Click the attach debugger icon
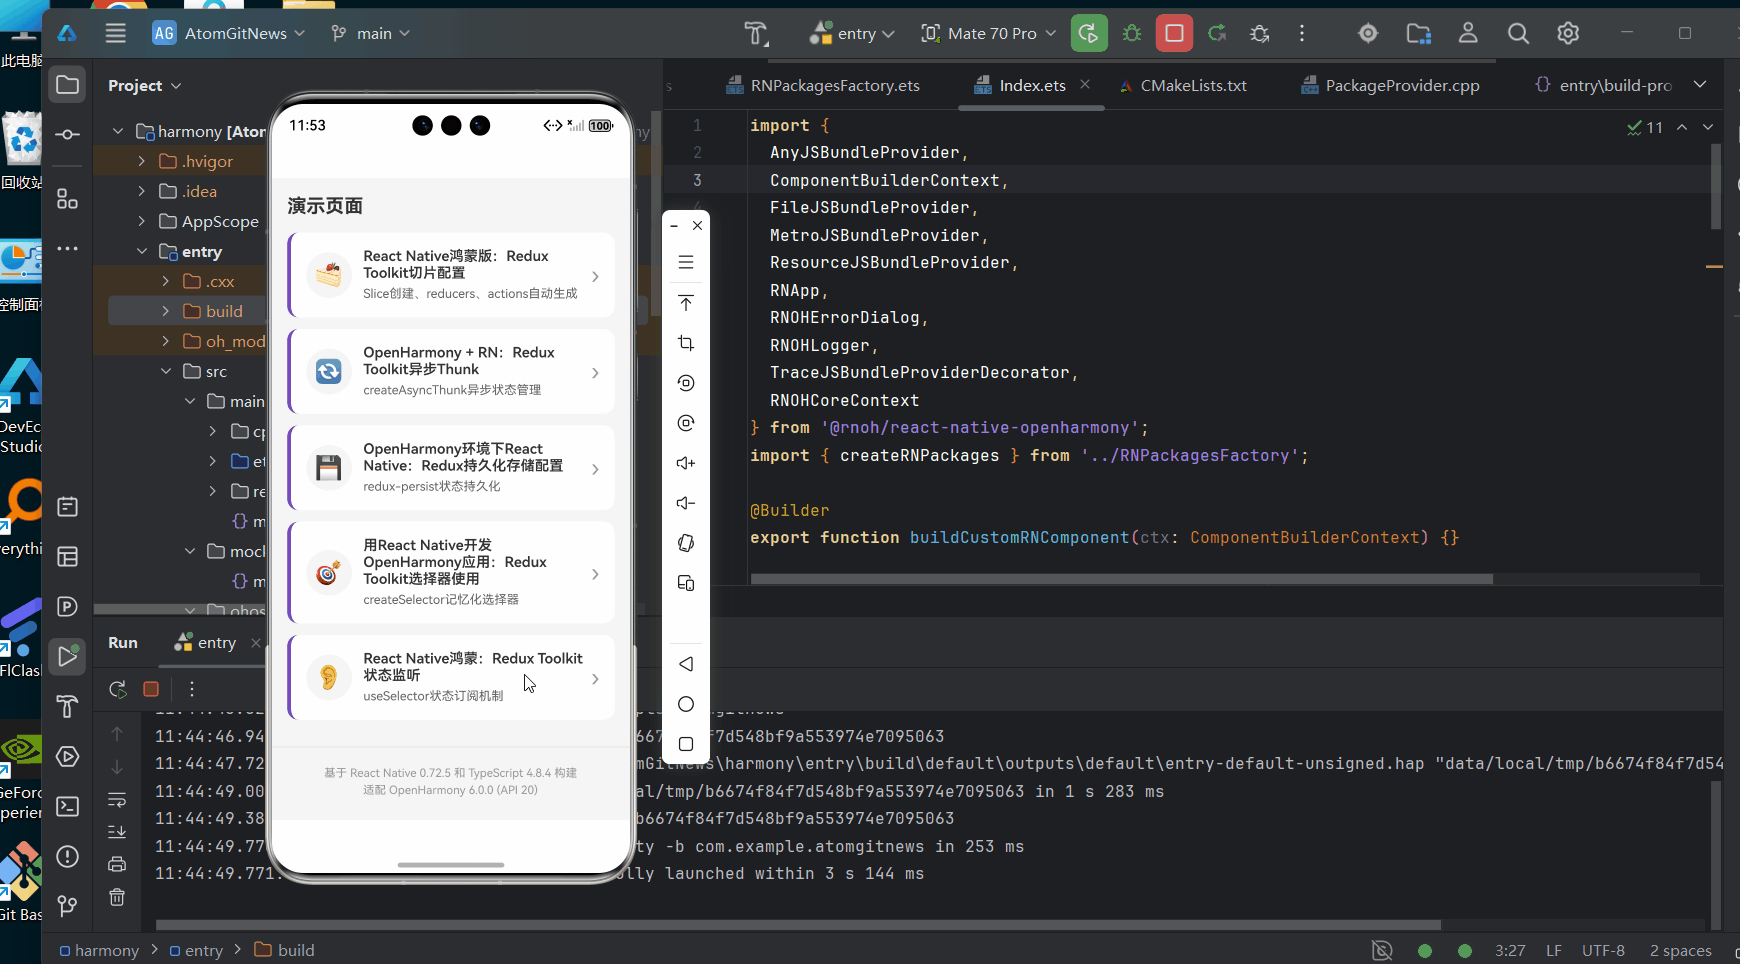Image resolution: width=1740 pixels, height=964 pixels. [1260, 33]
